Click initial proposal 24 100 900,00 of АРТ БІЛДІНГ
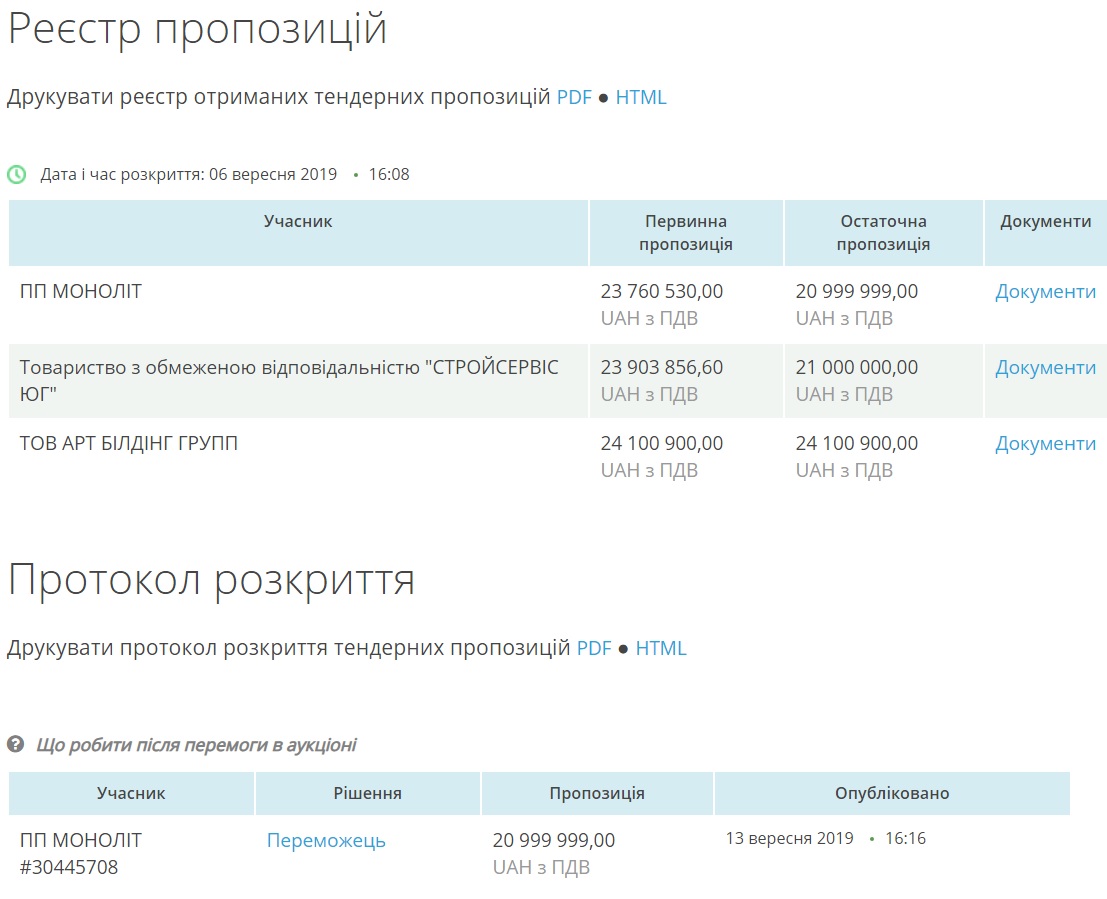 tap(662, 443)
